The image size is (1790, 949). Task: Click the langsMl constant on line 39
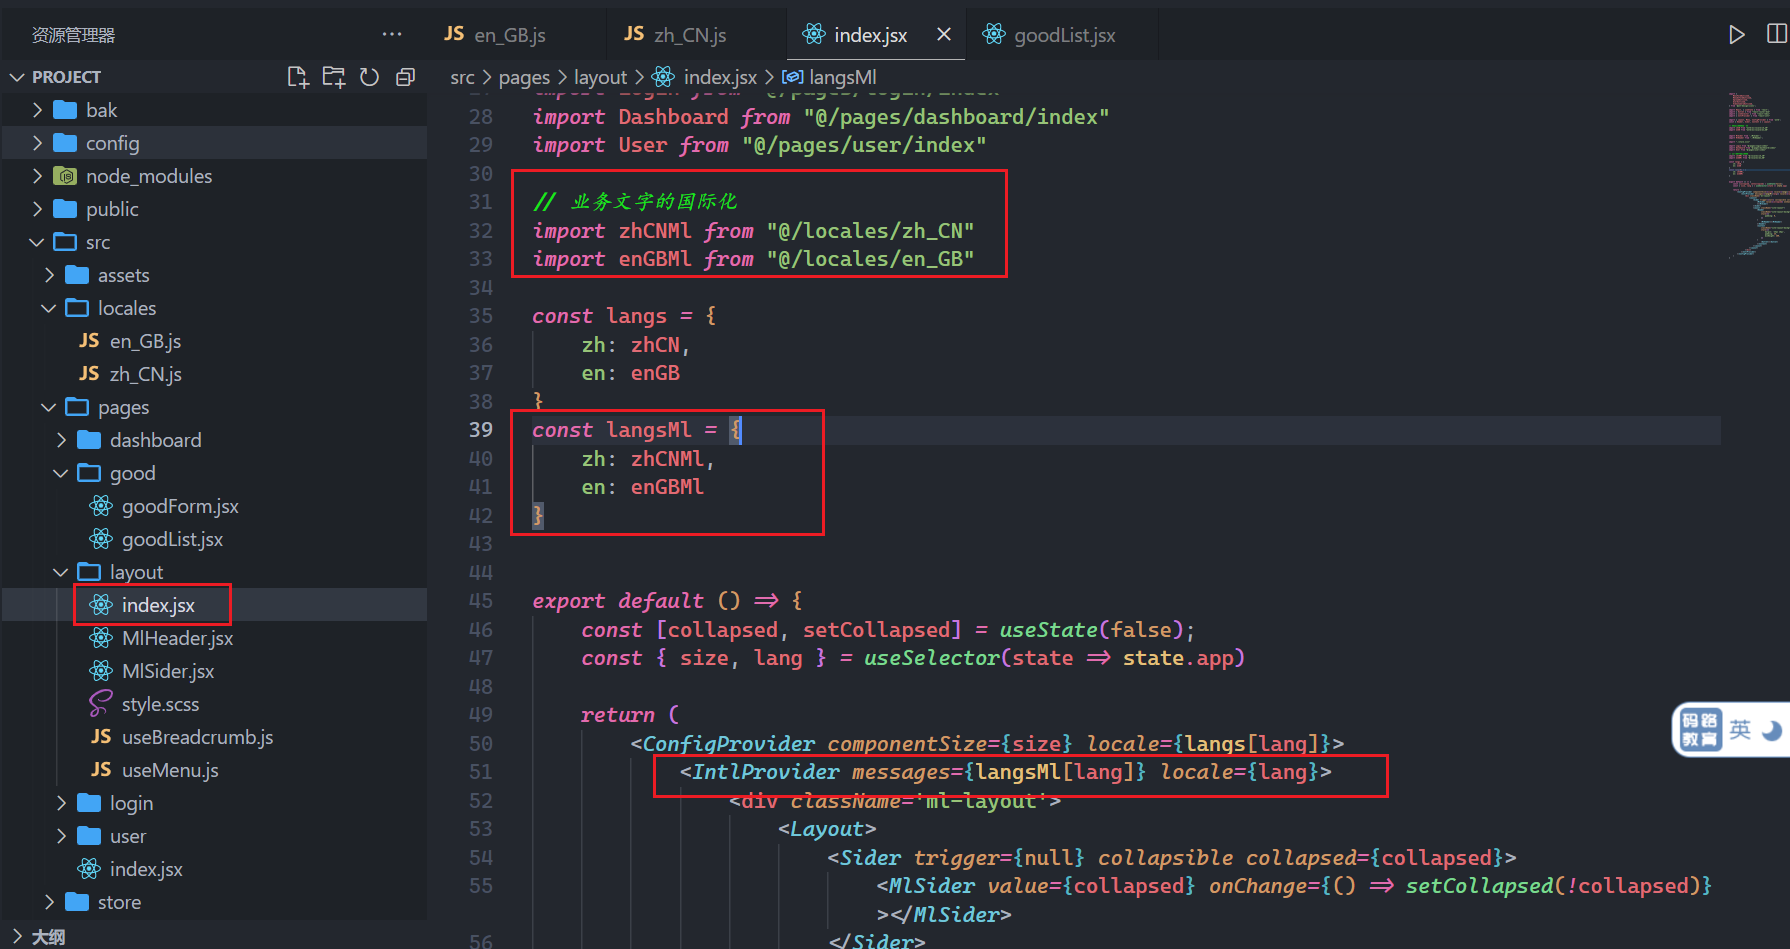(648, 430)
